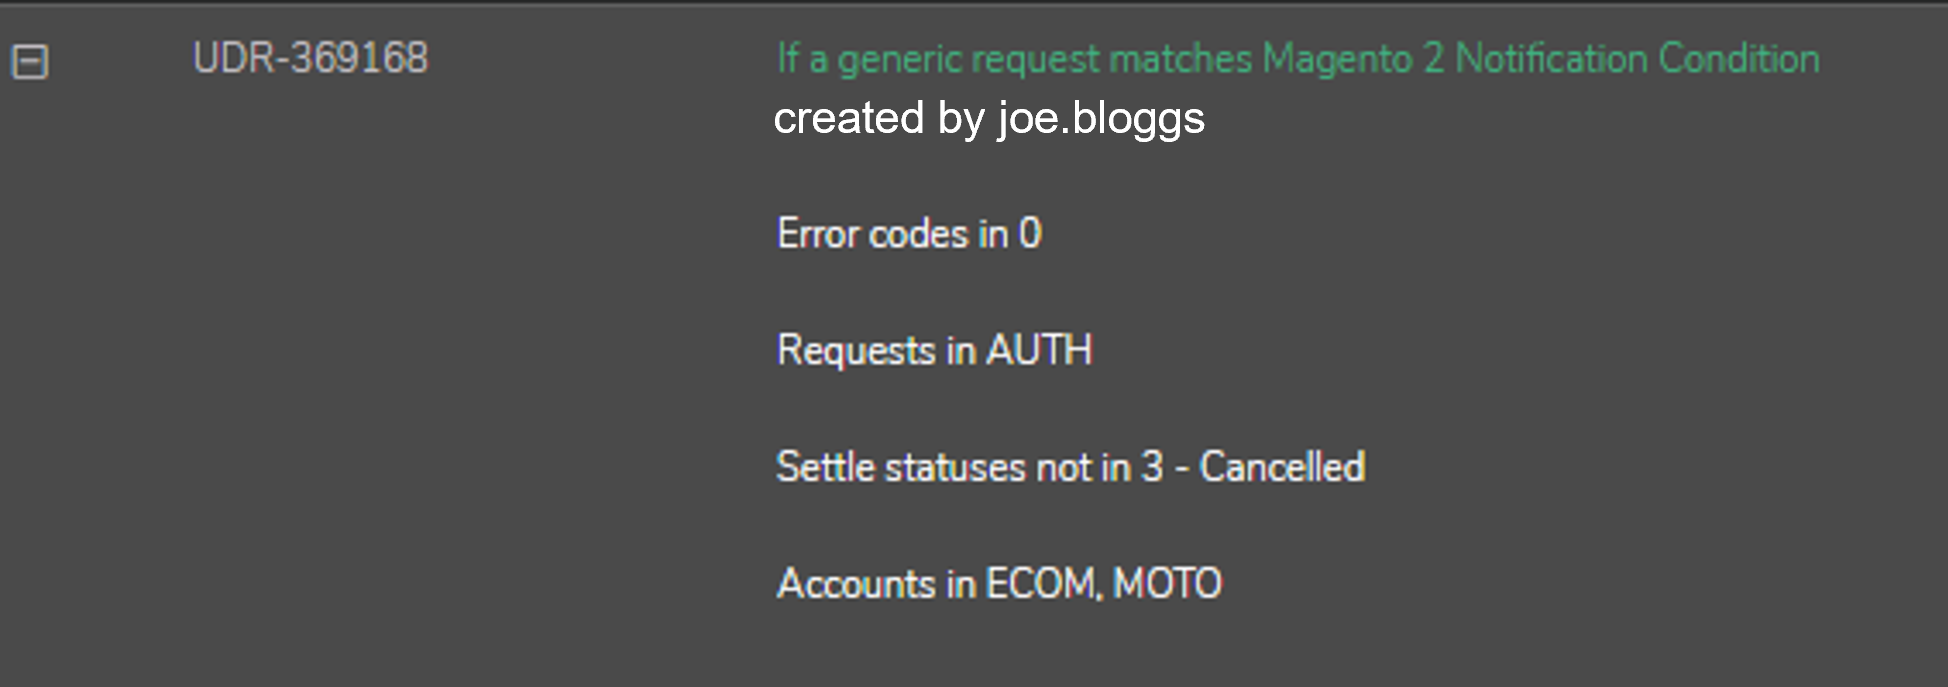Click the 'Settle statuses' label text
The image size is (1948, 687).
901,467
